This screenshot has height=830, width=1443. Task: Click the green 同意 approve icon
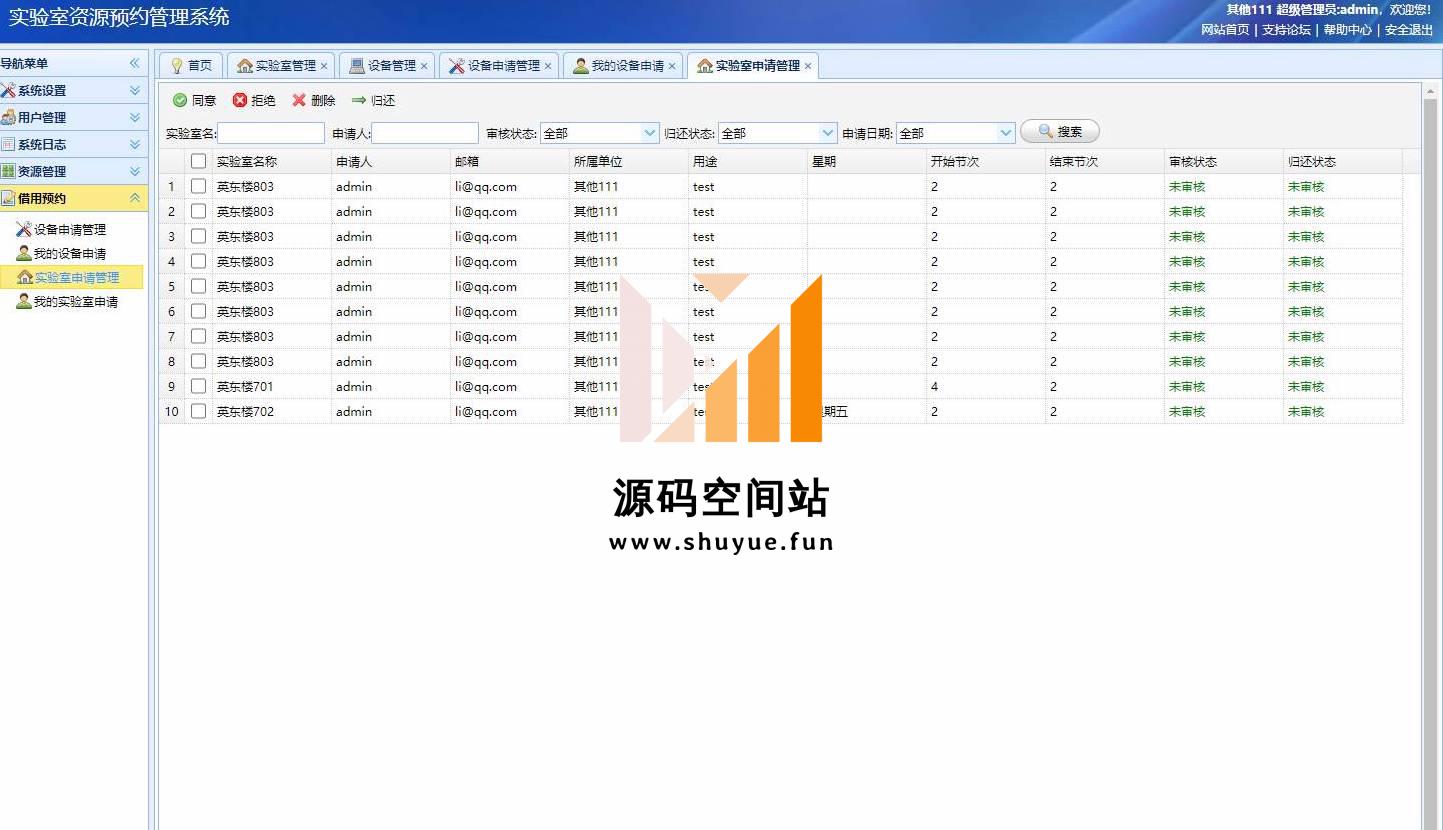click(180, 100)
